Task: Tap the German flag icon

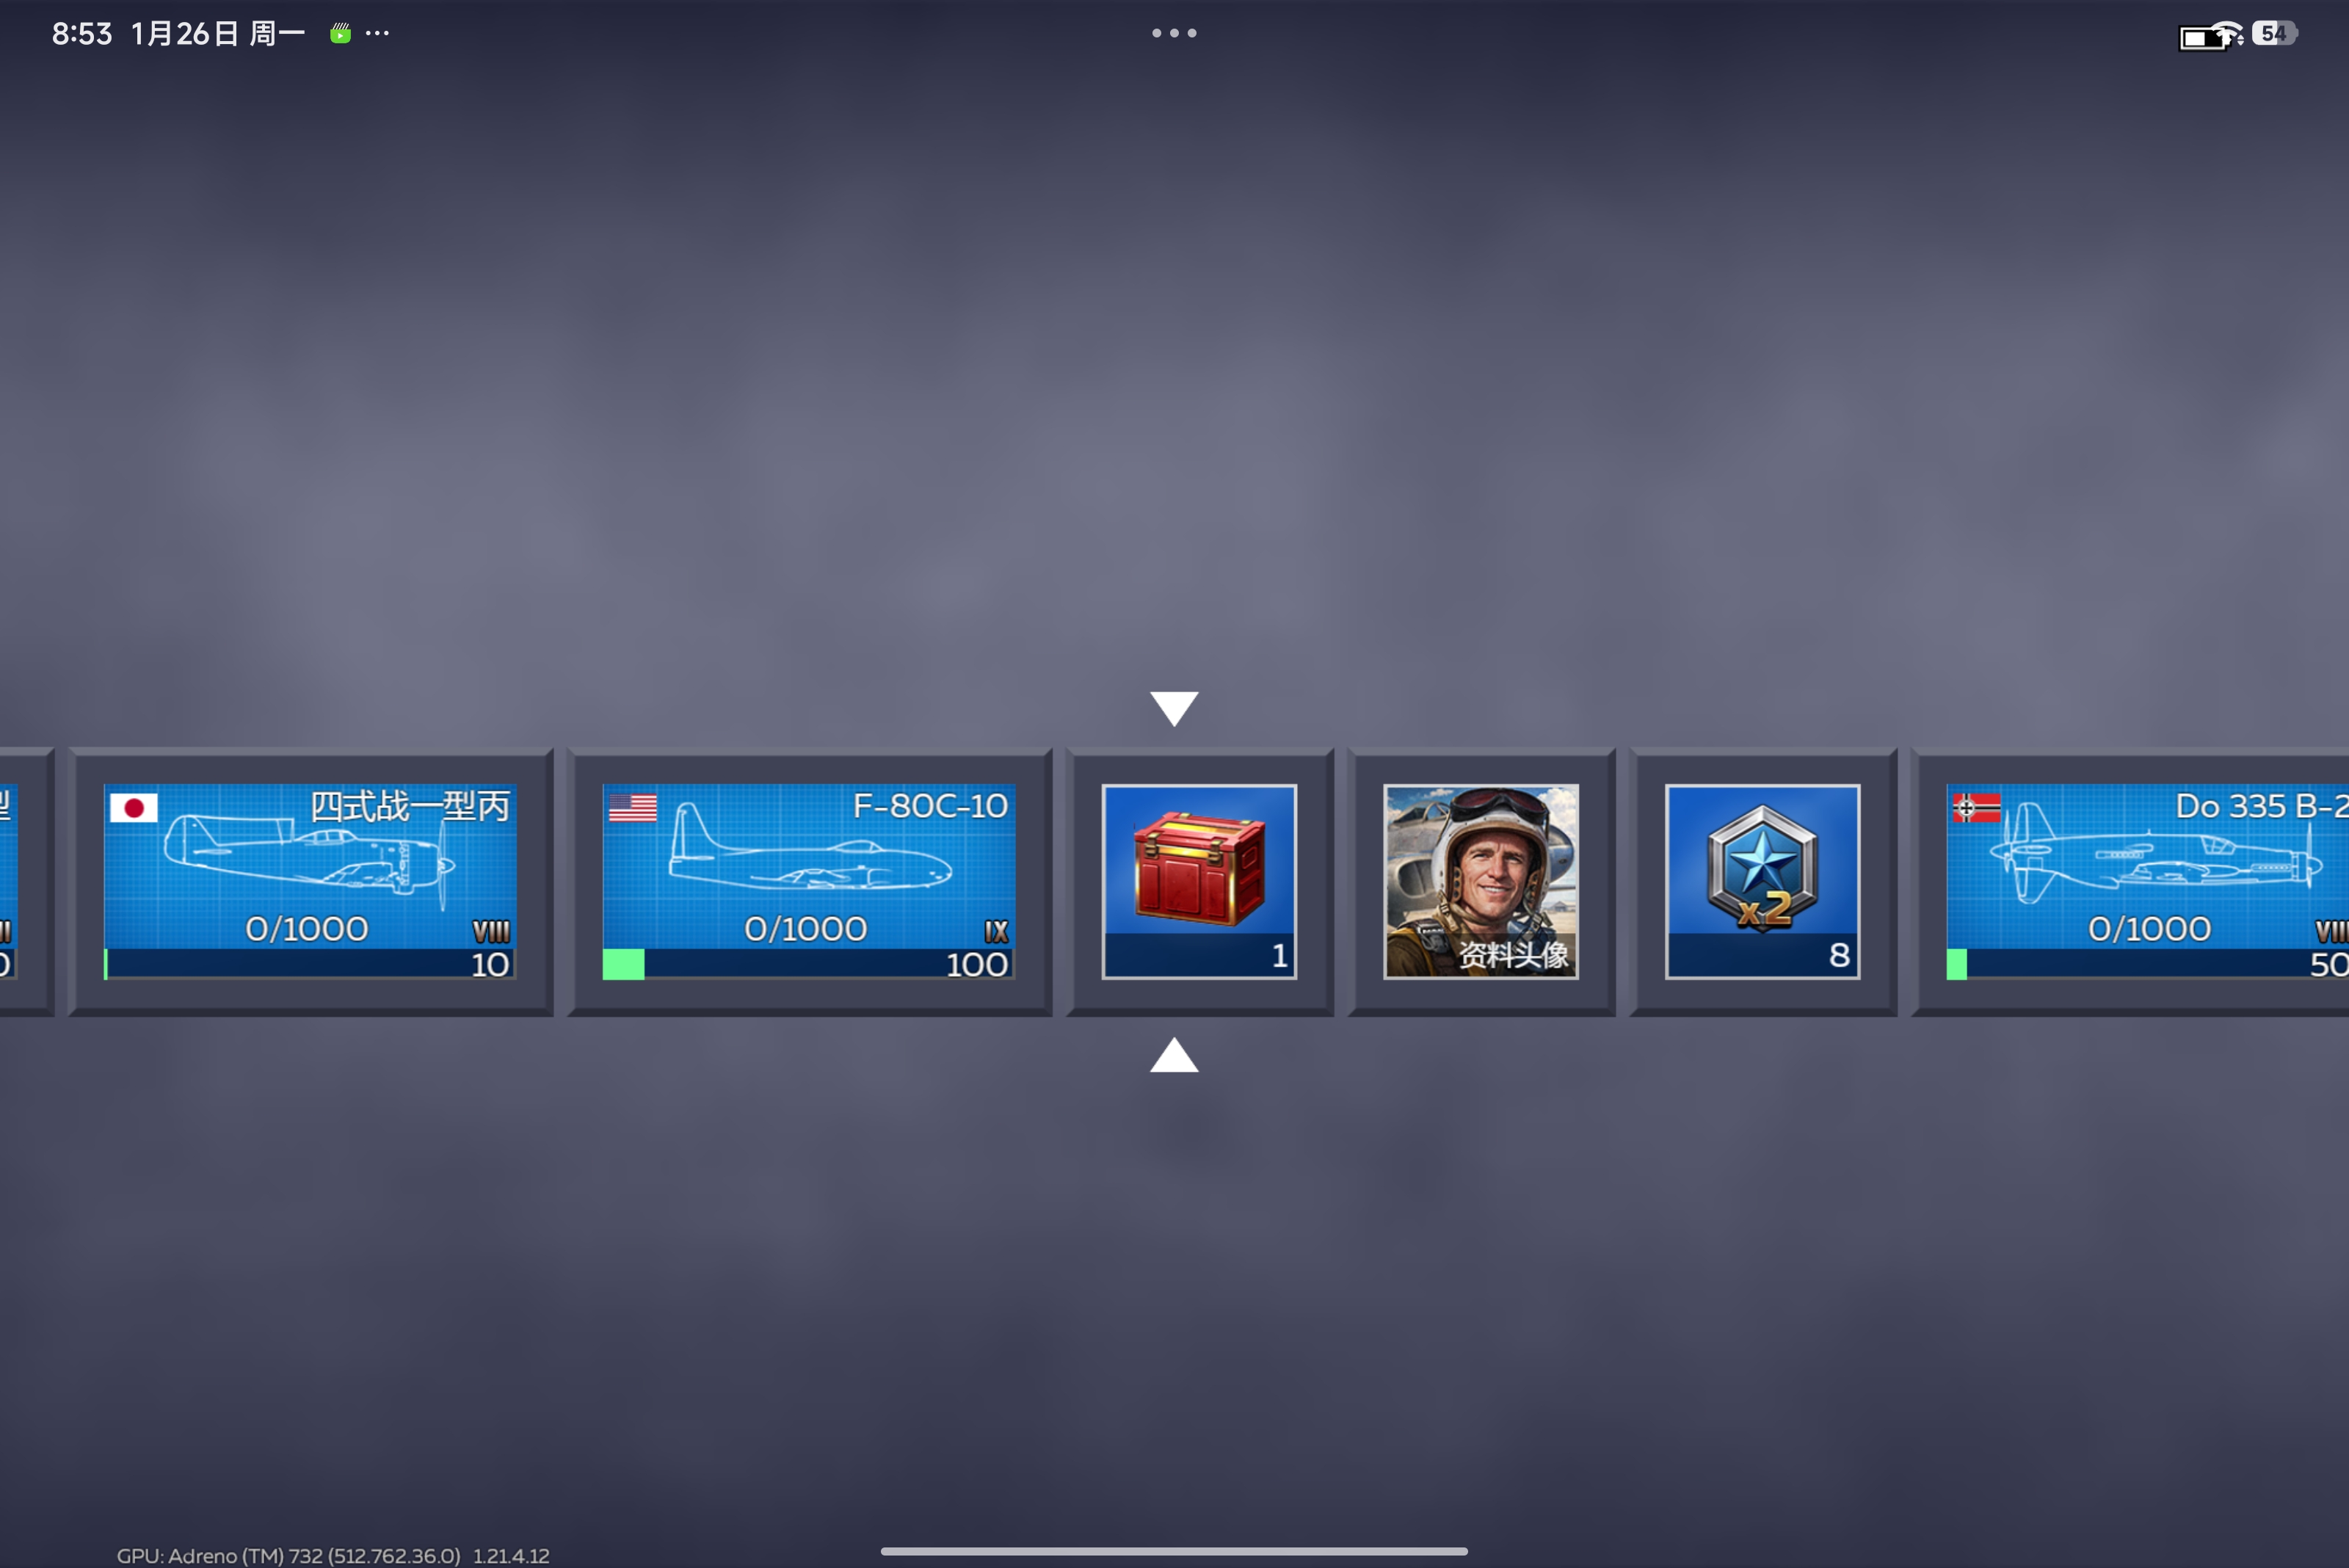Action: pyautogui.click(x=1975, y=807)
